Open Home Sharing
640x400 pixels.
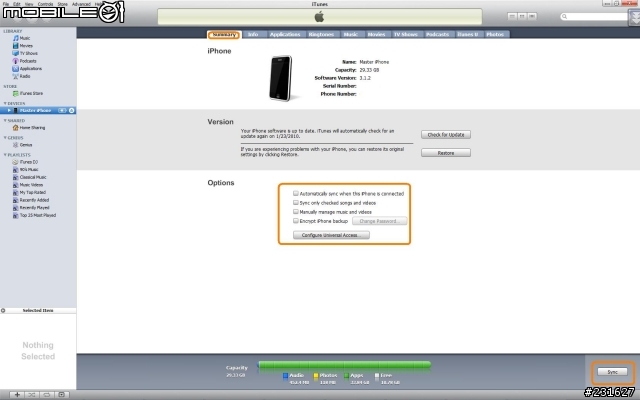click(29, 127)
